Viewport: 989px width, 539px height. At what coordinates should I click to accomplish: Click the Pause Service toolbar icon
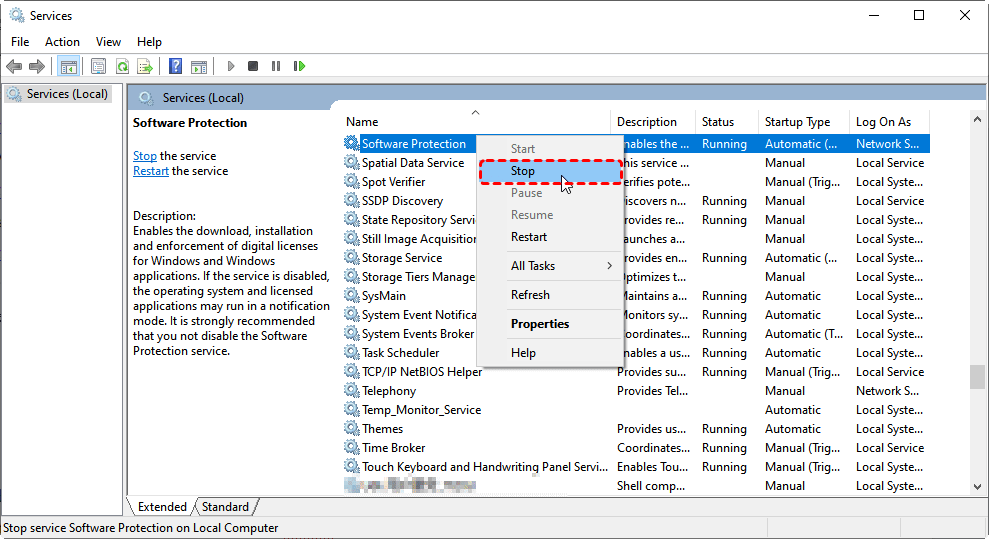(x=276, y=66)
